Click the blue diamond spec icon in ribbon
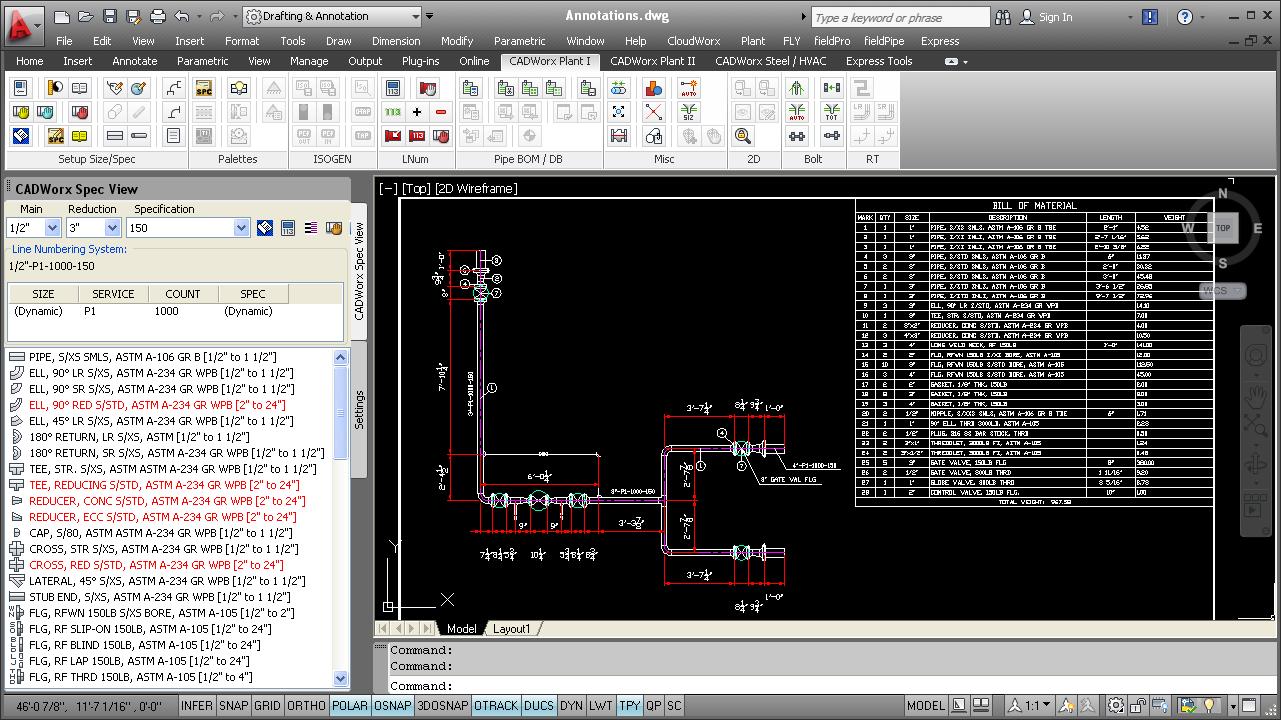Viewport: 1281px width, 720px height. tap(21, 136)
